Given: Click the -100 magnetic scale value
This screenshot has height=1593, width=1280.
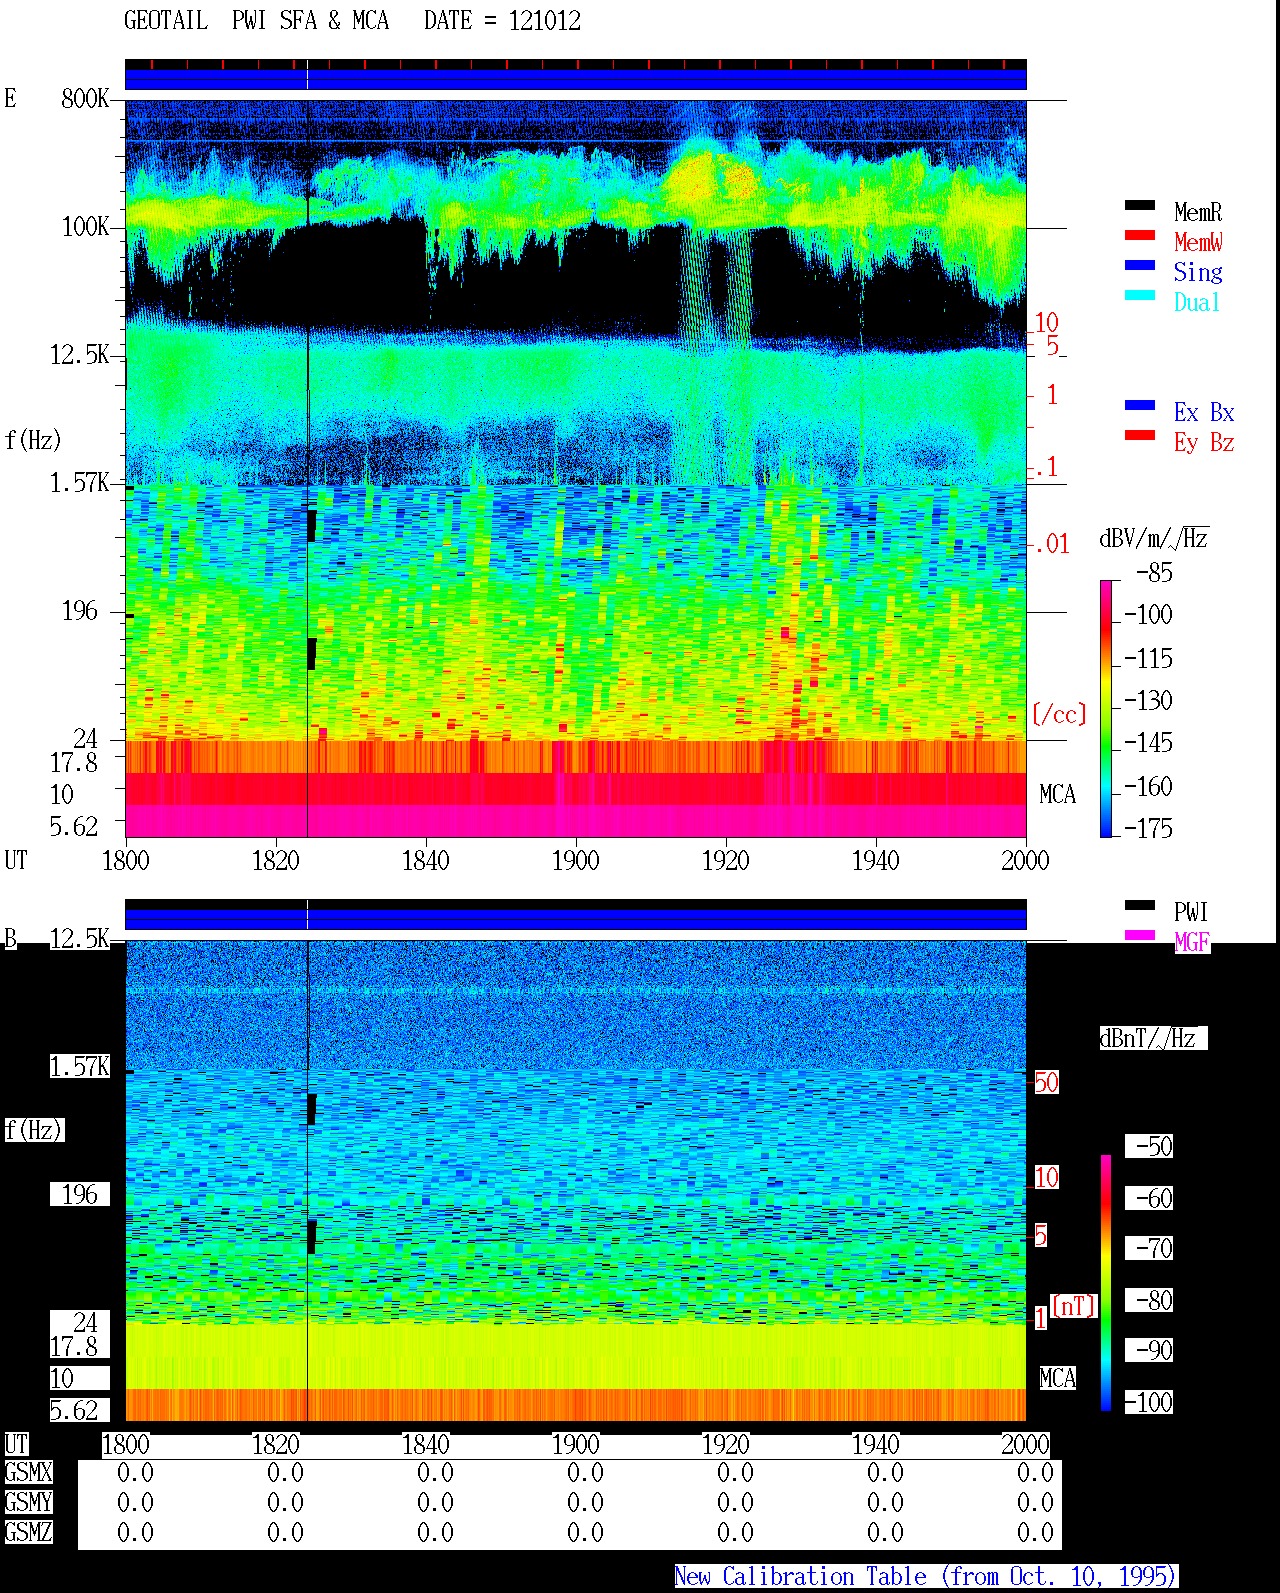Looking at the screenshot, I should coord(1148,1402).
